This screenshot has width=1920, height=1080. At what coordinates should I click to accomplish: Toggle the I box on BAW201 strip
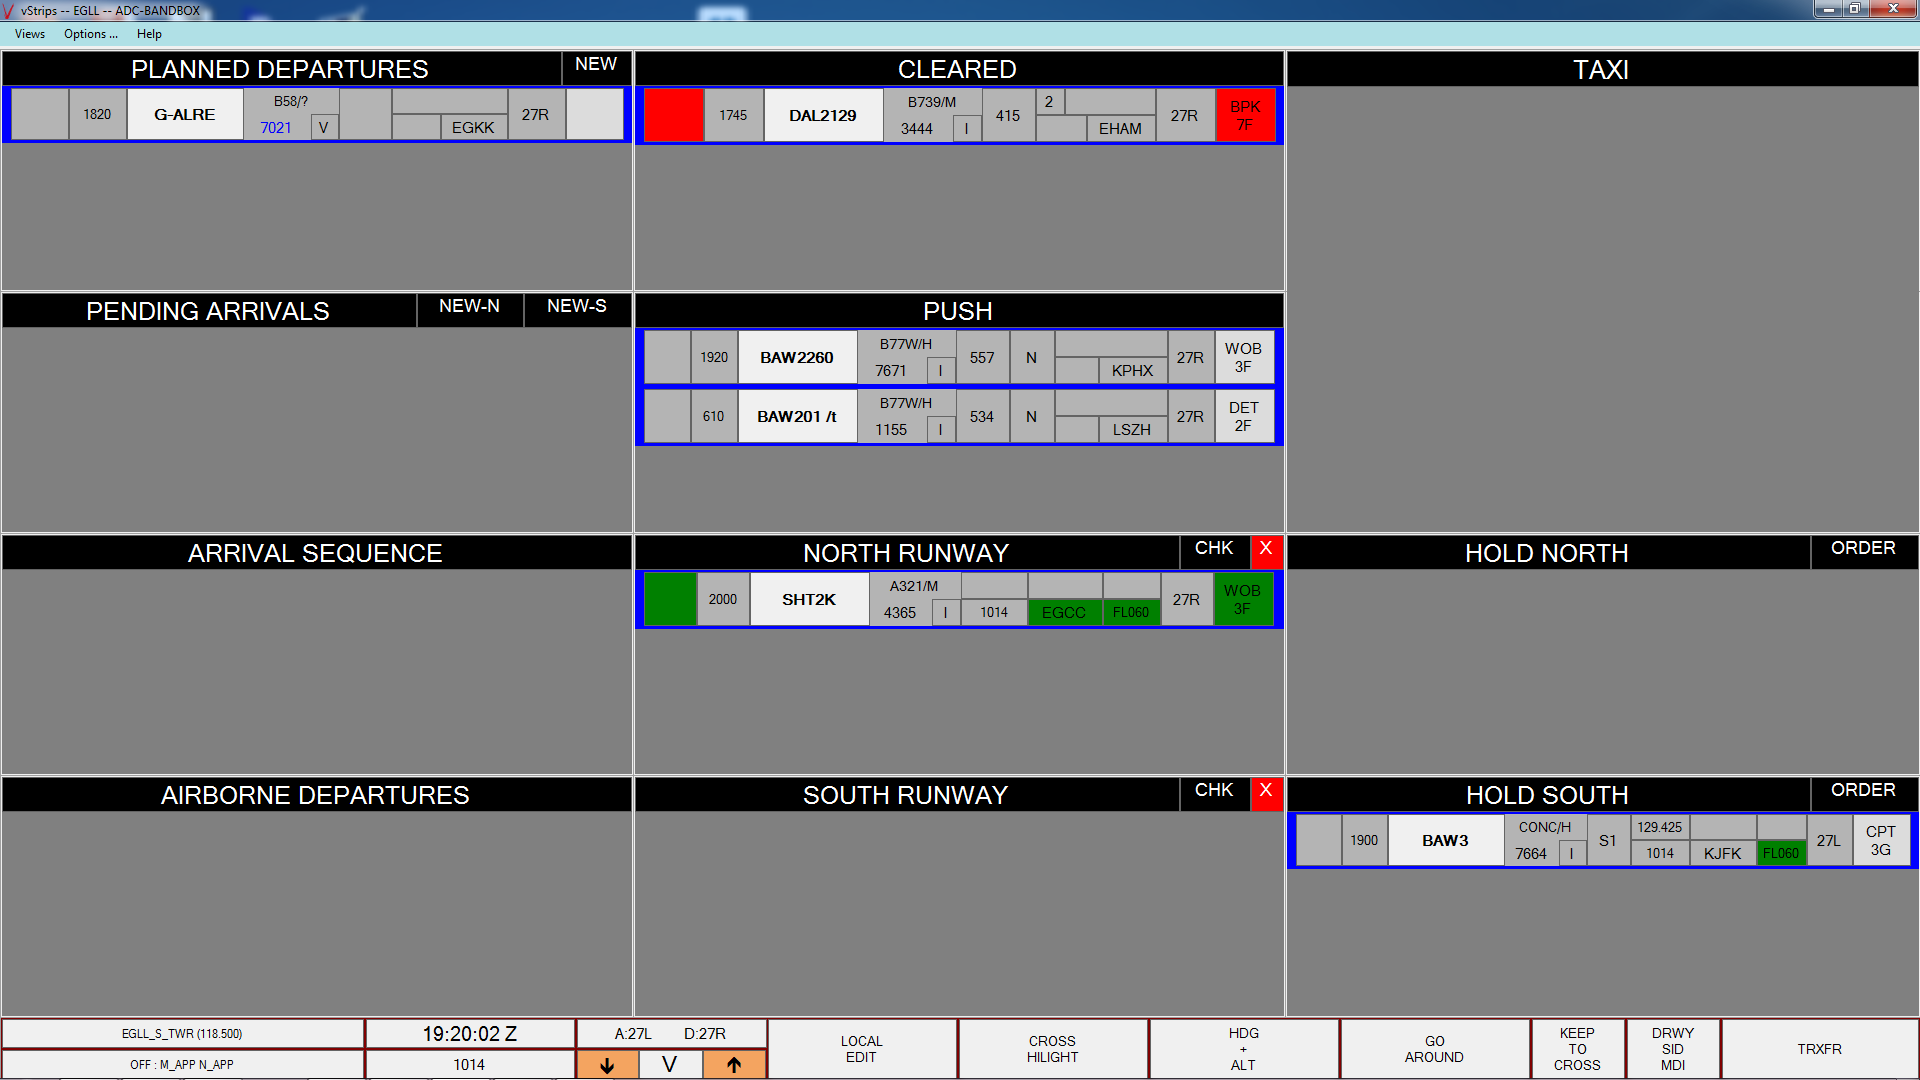(940, 429)
